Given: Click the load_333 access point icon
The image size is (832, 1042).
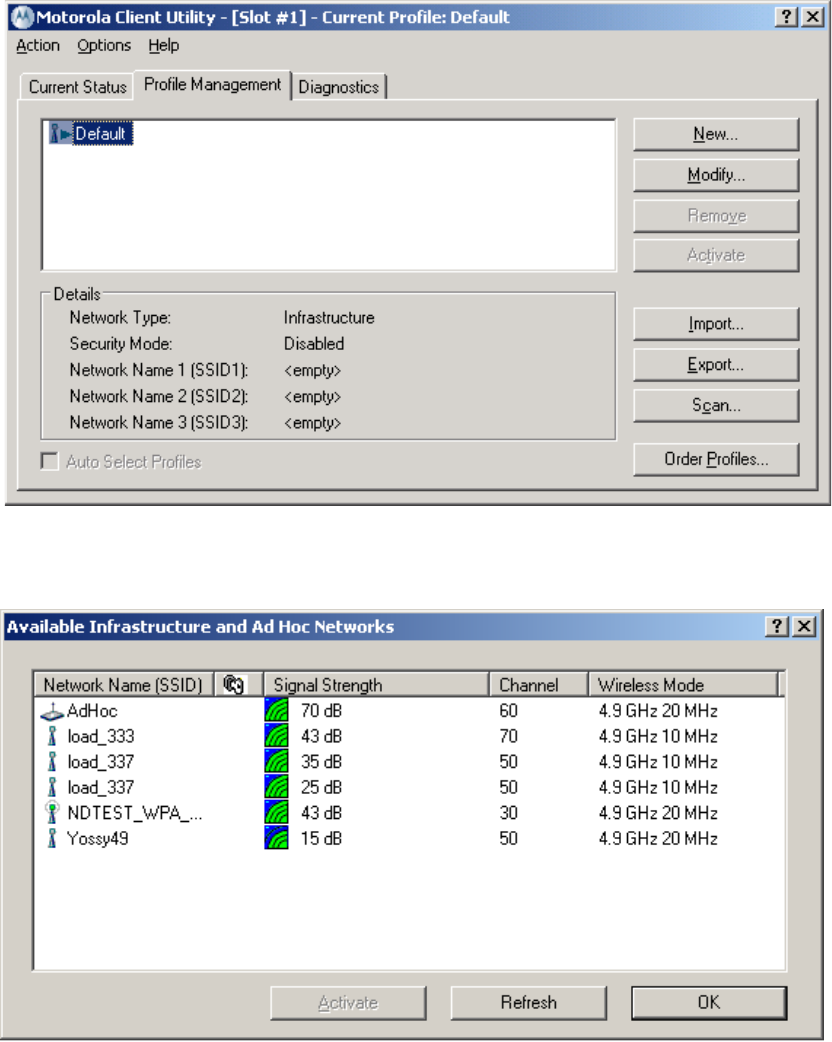Looking at the screenshot, I should click(x=52, y=736).
